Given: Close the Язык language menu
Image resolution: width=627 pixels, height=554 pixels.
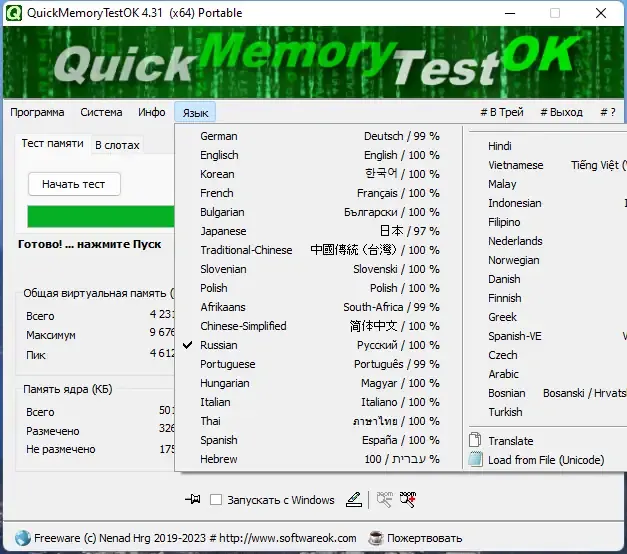Looking at the screenshot, I should pos(195,112).
